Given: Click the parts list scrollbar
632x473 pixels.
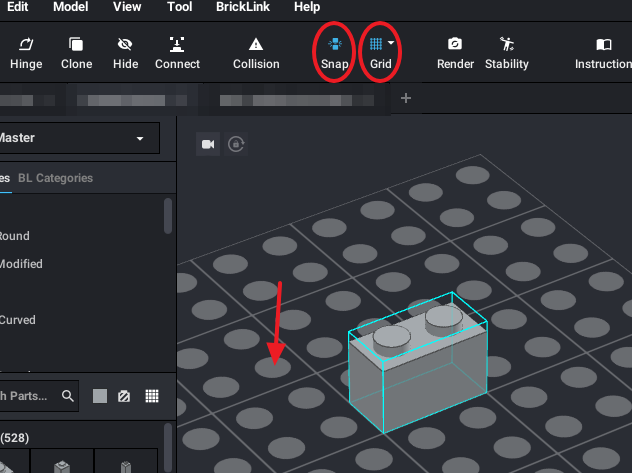Looking at the screenshot, I should pos(168,448).
